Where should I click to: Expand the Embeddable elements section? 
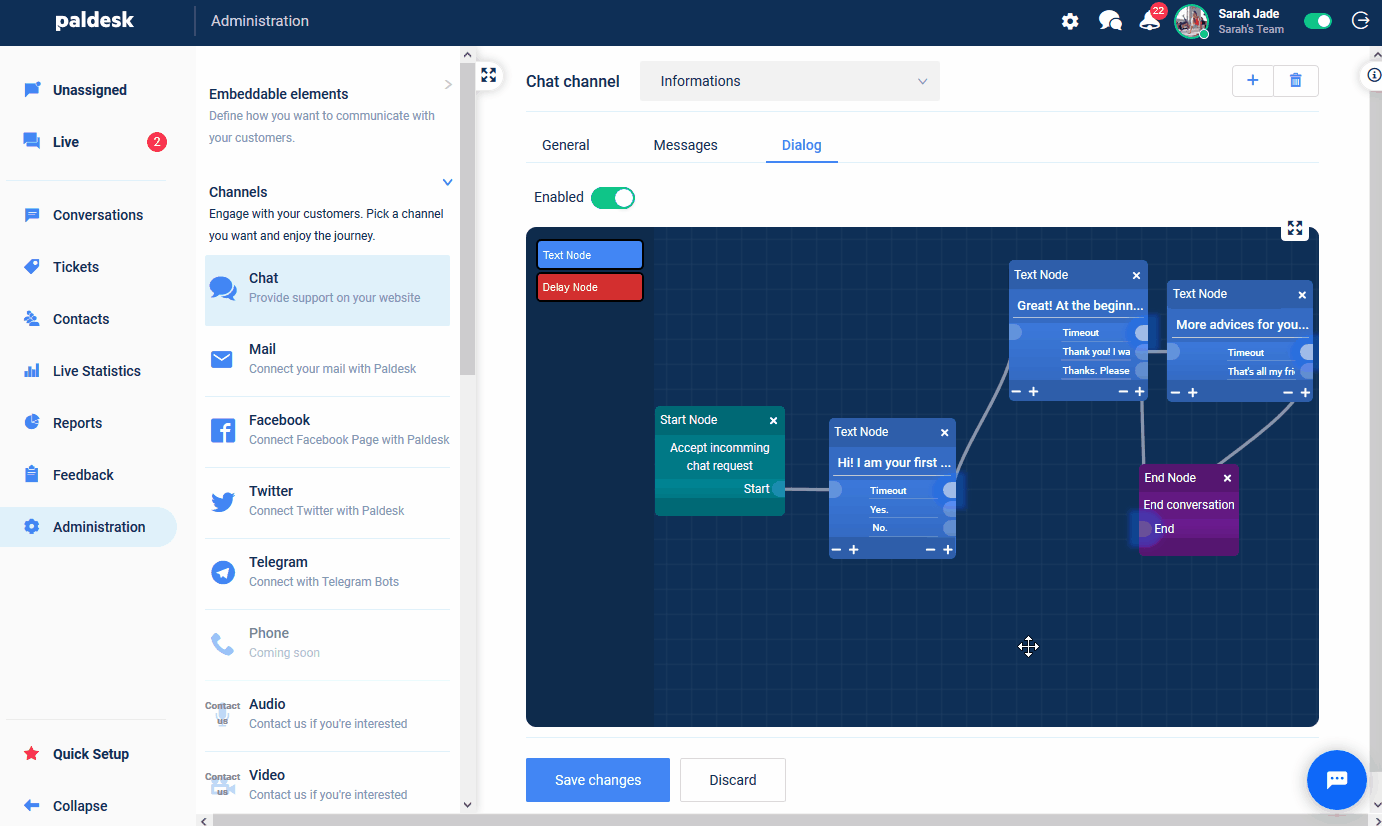pos(448,84)
